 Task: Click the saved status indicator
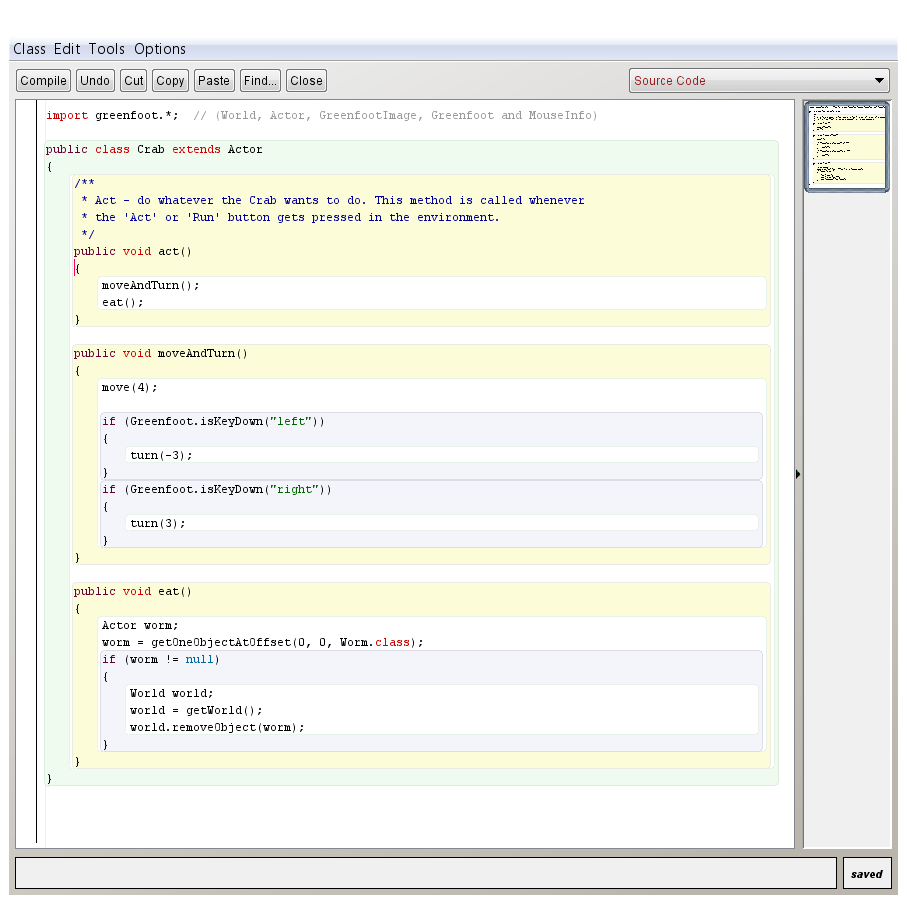tap(866, 873)
